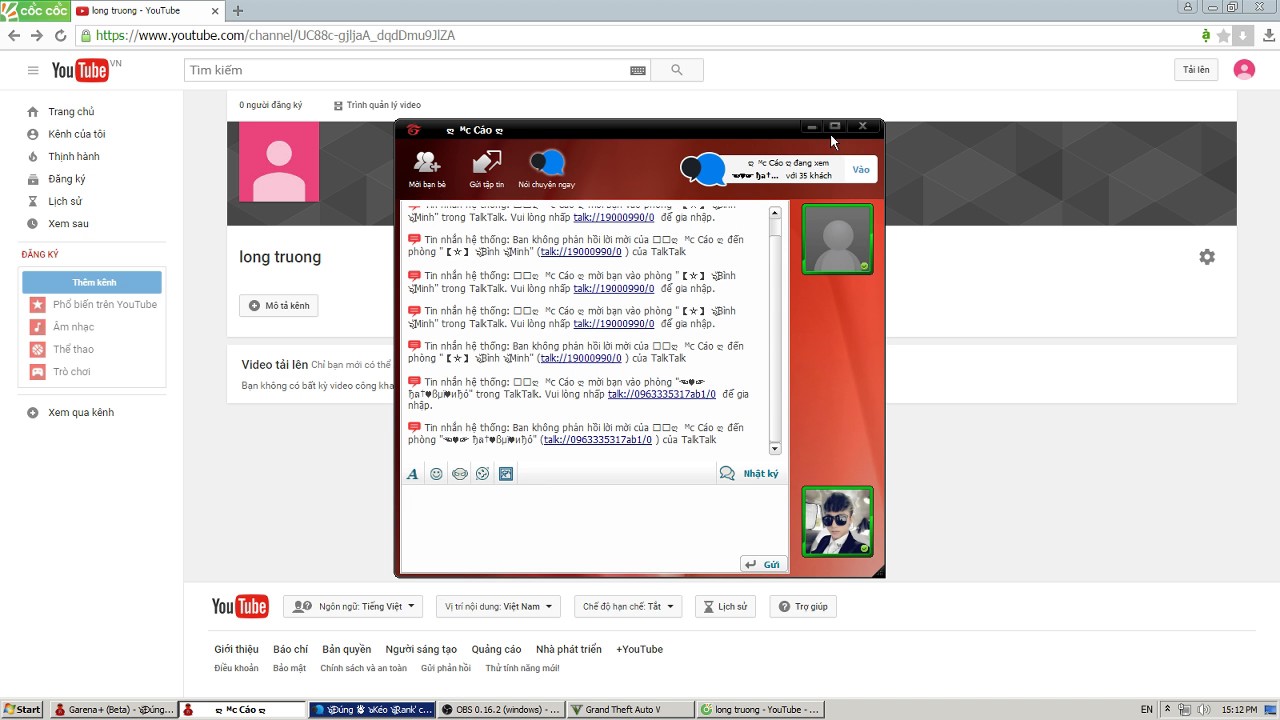Open the pink account avatar menu
Viewport: 1280px width, 720px height.
[1244, 70]
